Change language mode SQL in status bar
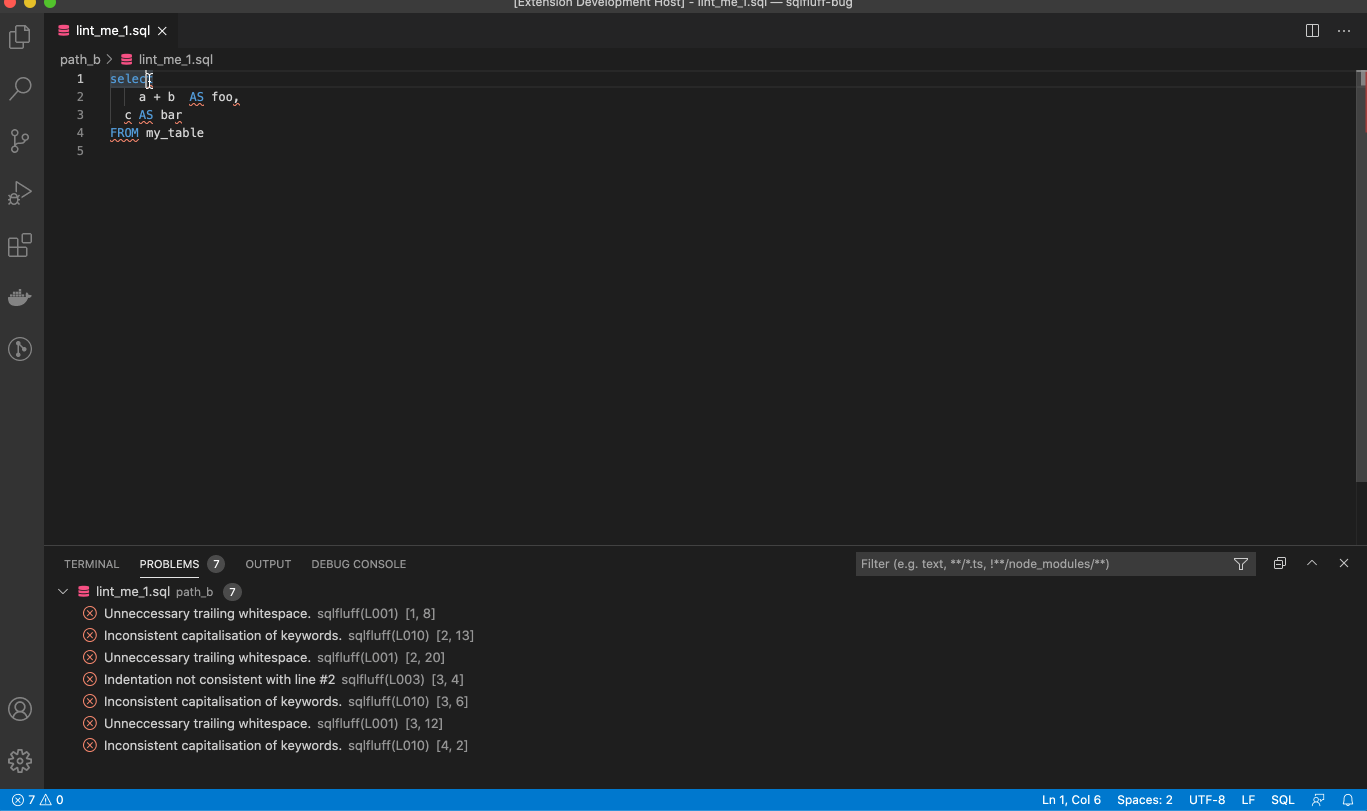Viewport: 1367px width, 811px height. click(1282, 800)
